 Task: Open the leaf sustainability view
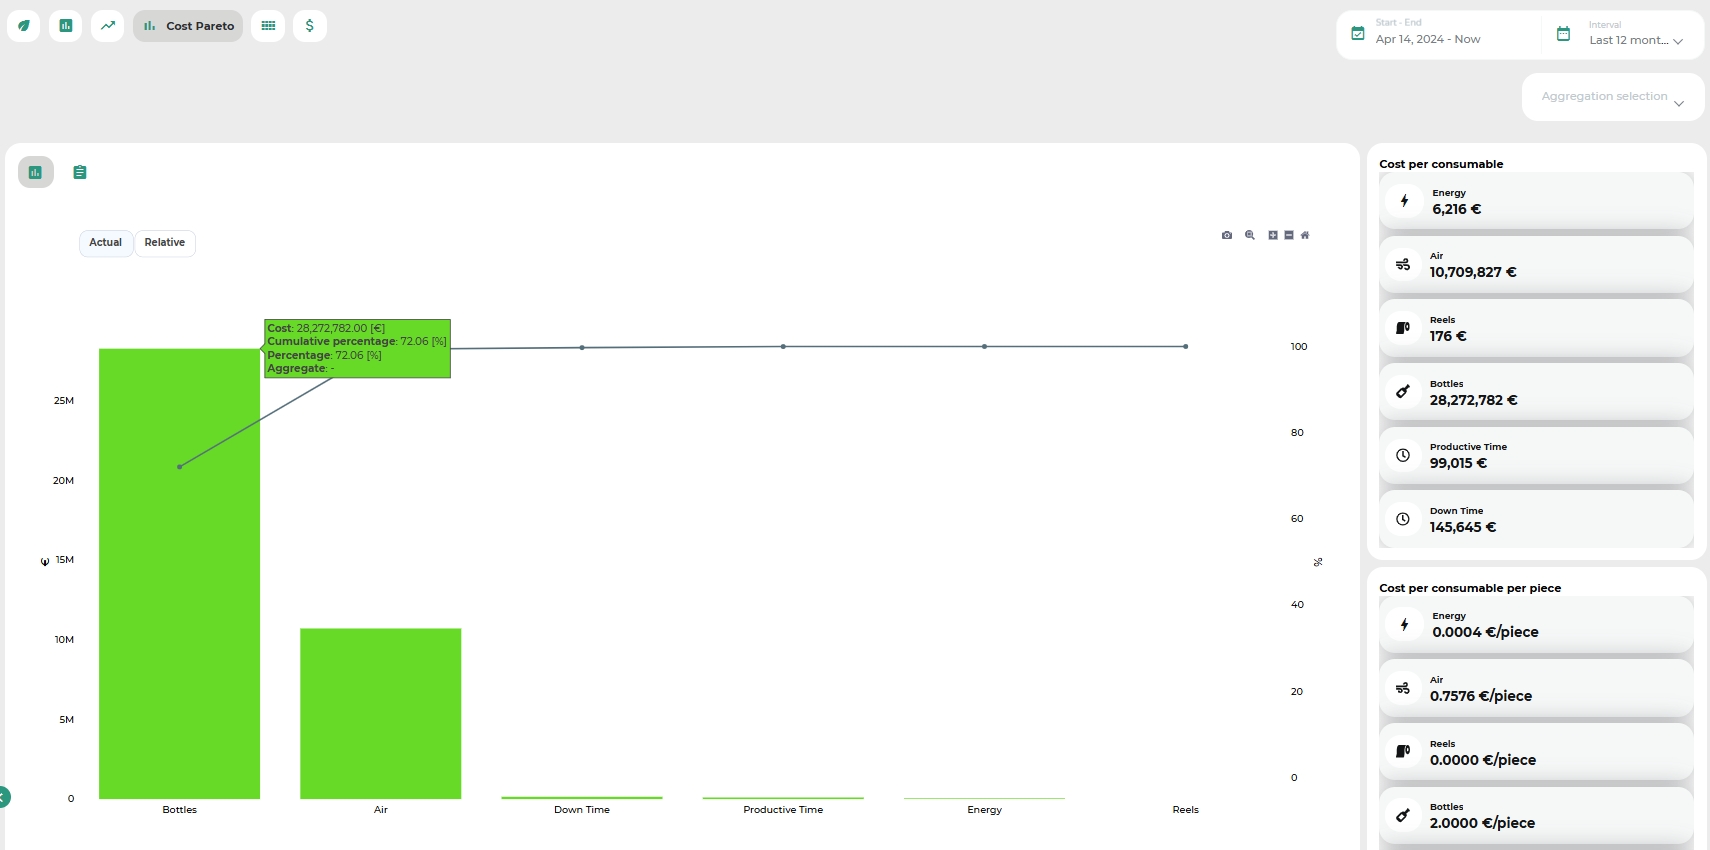coord(23,26)
